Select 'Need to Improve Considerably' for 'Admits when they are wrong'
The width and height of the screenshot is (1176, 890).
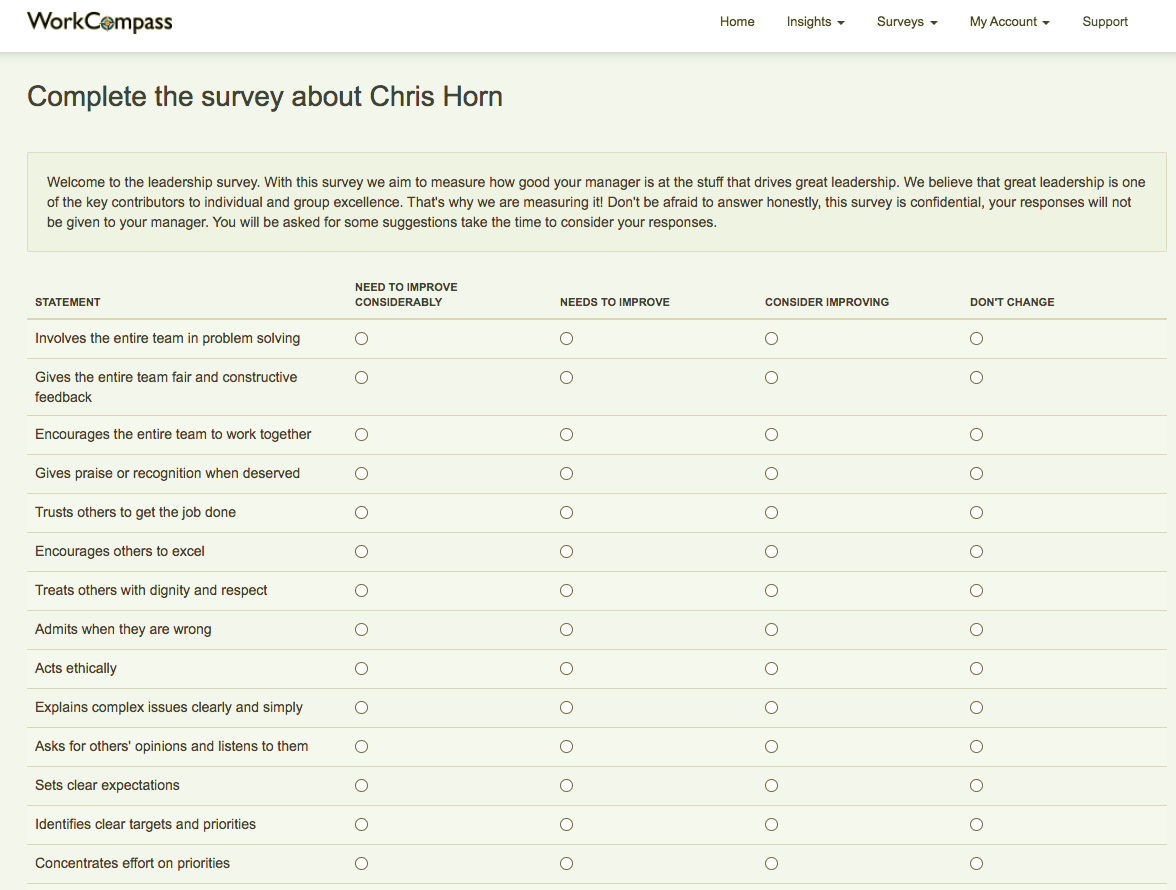361,629
